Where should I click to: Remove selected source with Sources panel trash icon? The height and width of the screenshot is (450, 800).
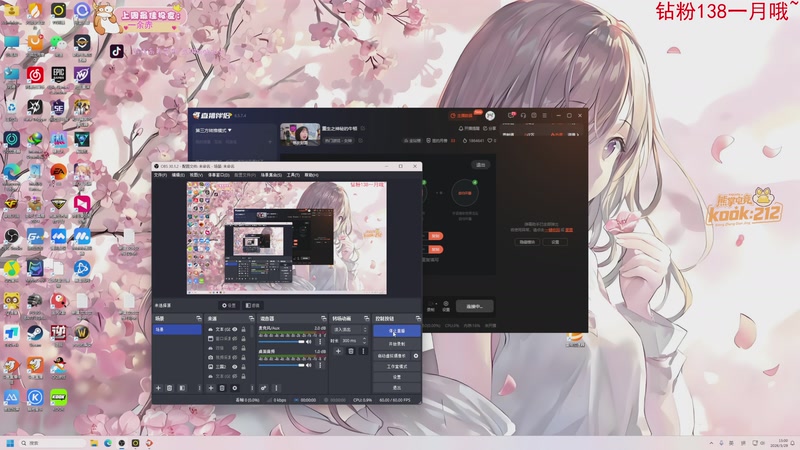click(222, 388)
